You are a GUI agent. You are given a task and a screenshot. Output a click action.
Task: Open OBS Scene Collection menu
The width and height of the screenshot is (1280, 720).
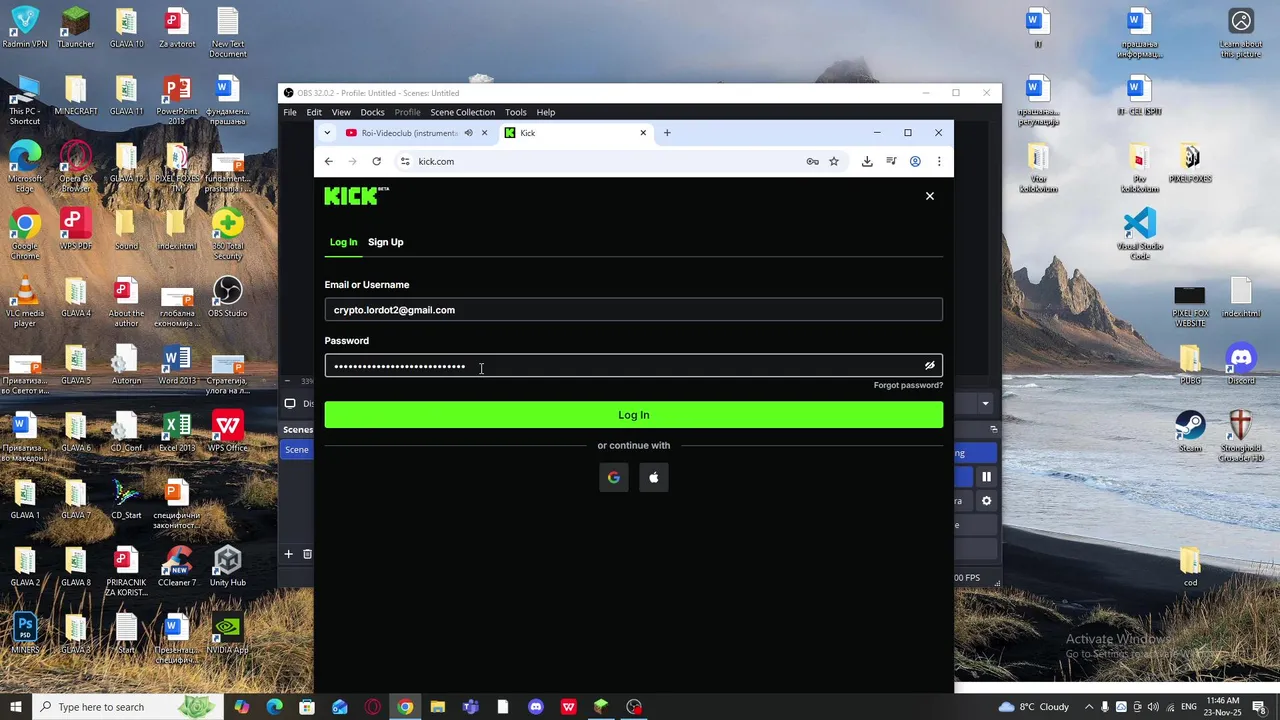point(462,112)
